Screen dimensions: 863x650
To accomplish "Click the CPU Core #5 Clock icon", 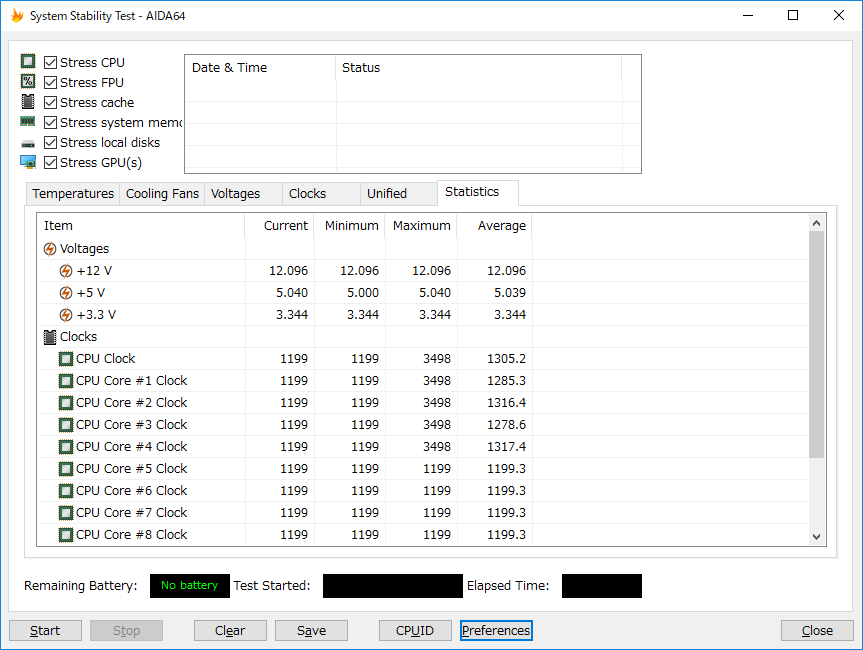I will click(x=65, y=469).
